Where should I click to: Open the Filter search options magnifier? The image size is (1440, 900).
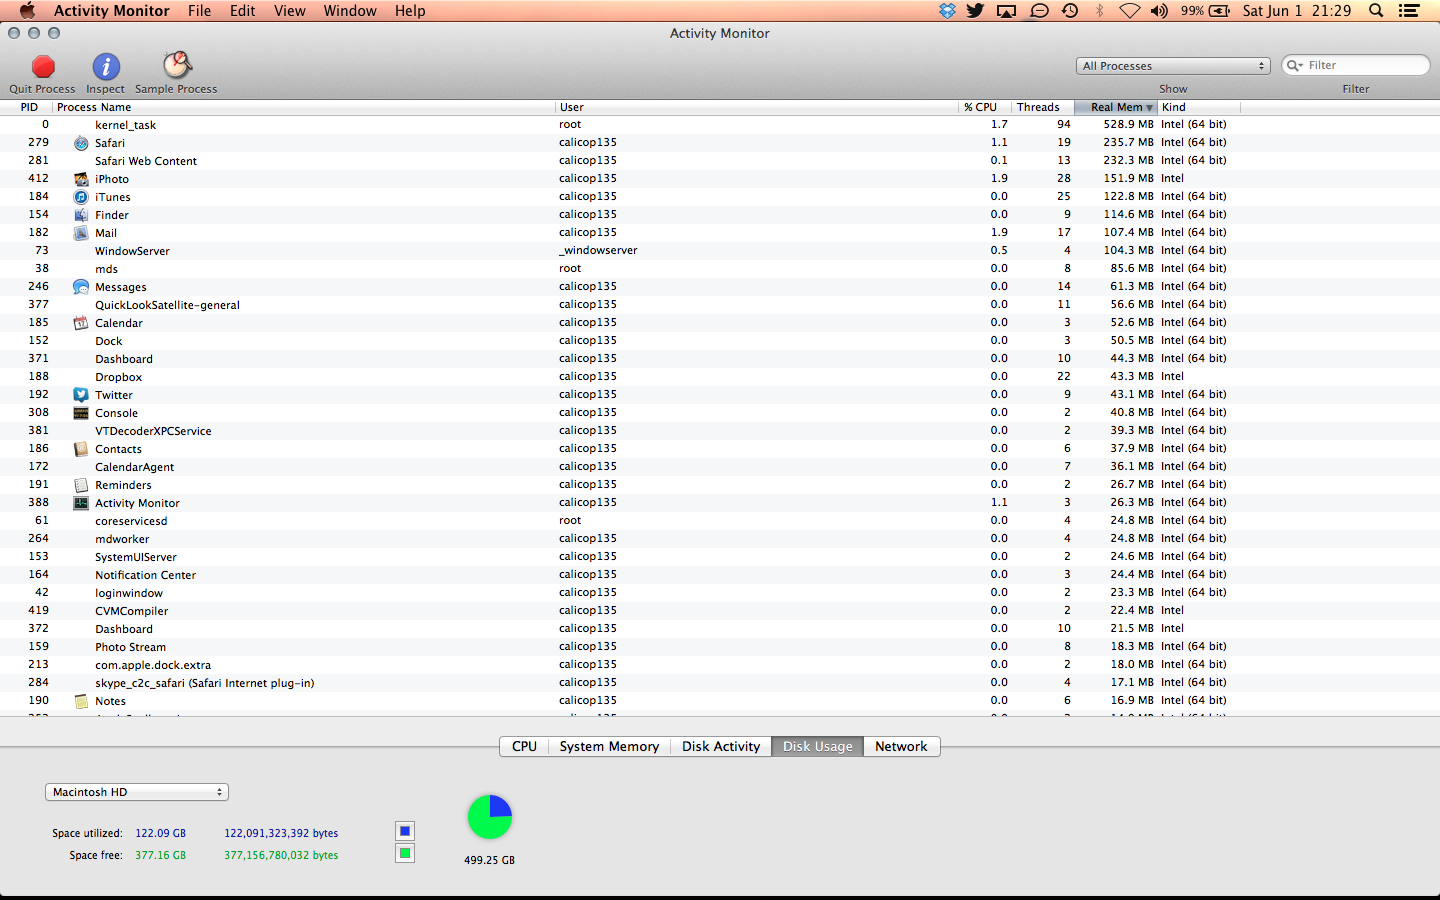1296,65
